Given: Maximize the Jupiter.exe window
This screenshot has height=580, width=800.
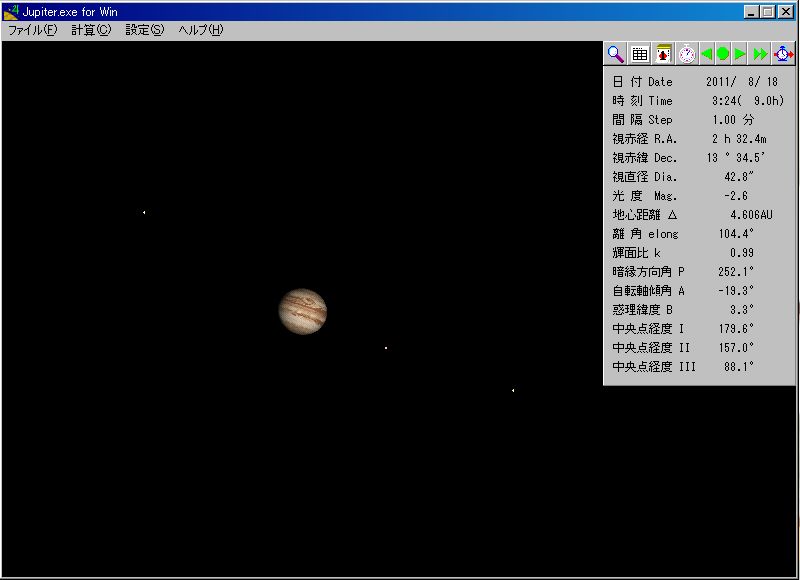Looking at the screenshot, I should pos(767,12).
